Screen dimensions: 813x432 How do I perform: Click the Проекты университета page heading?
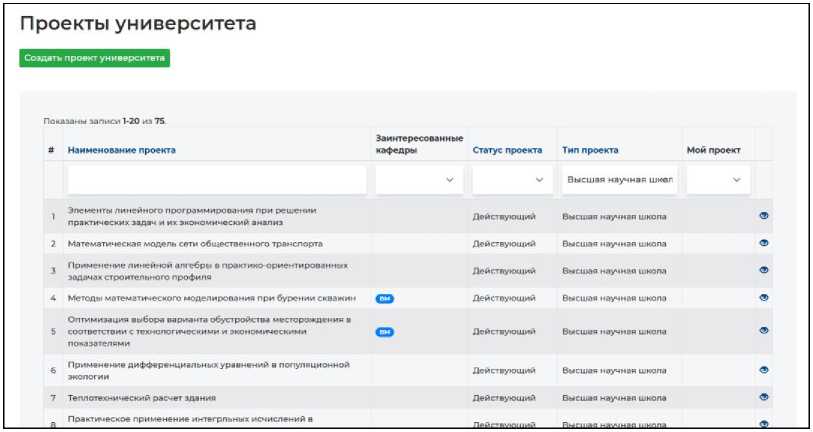click(138, 24)
